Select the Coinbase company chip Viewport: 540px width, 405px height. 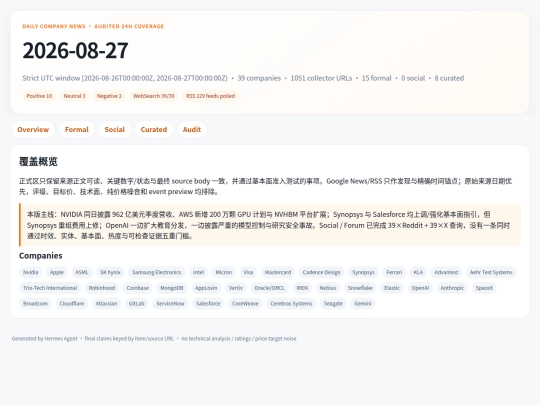pos(137,288)
